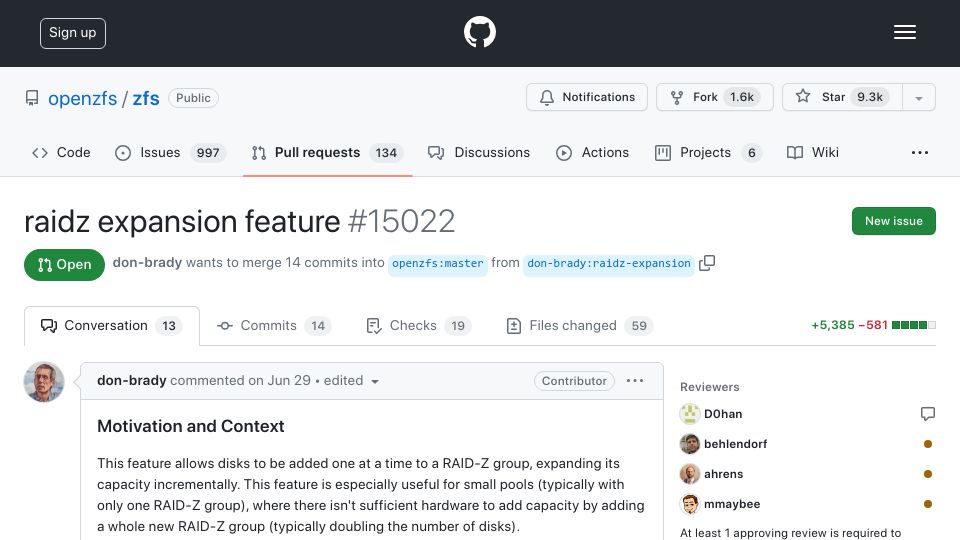This screenshot has width=960, height=540.
Task: Click D0han reviewer avatar
Action: 690,414
